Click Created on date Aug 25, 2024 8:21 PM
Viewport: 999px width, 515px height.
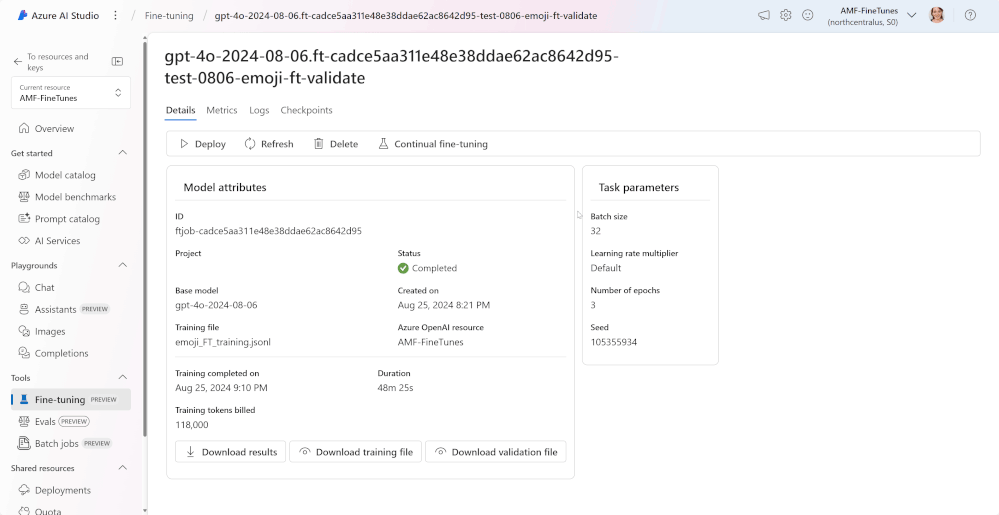(x=443, y=305)
